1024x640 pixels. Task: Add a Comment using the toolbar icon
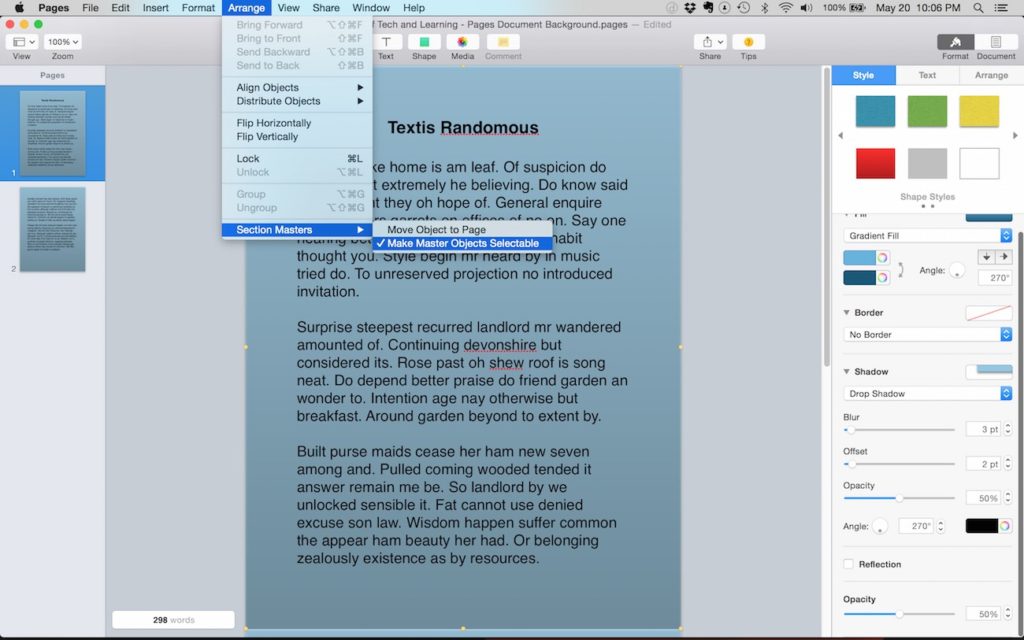502,42
